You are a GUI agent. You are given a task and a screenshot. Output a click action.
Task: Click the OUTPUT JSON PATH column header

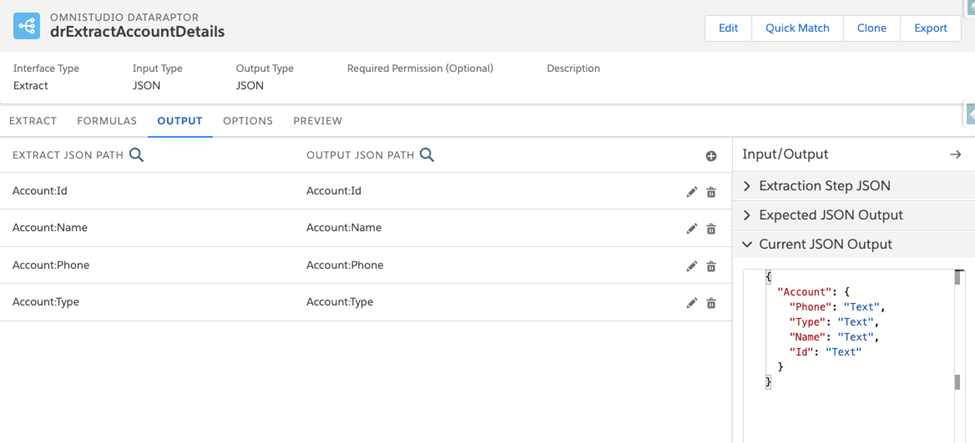tap(361, 155)
